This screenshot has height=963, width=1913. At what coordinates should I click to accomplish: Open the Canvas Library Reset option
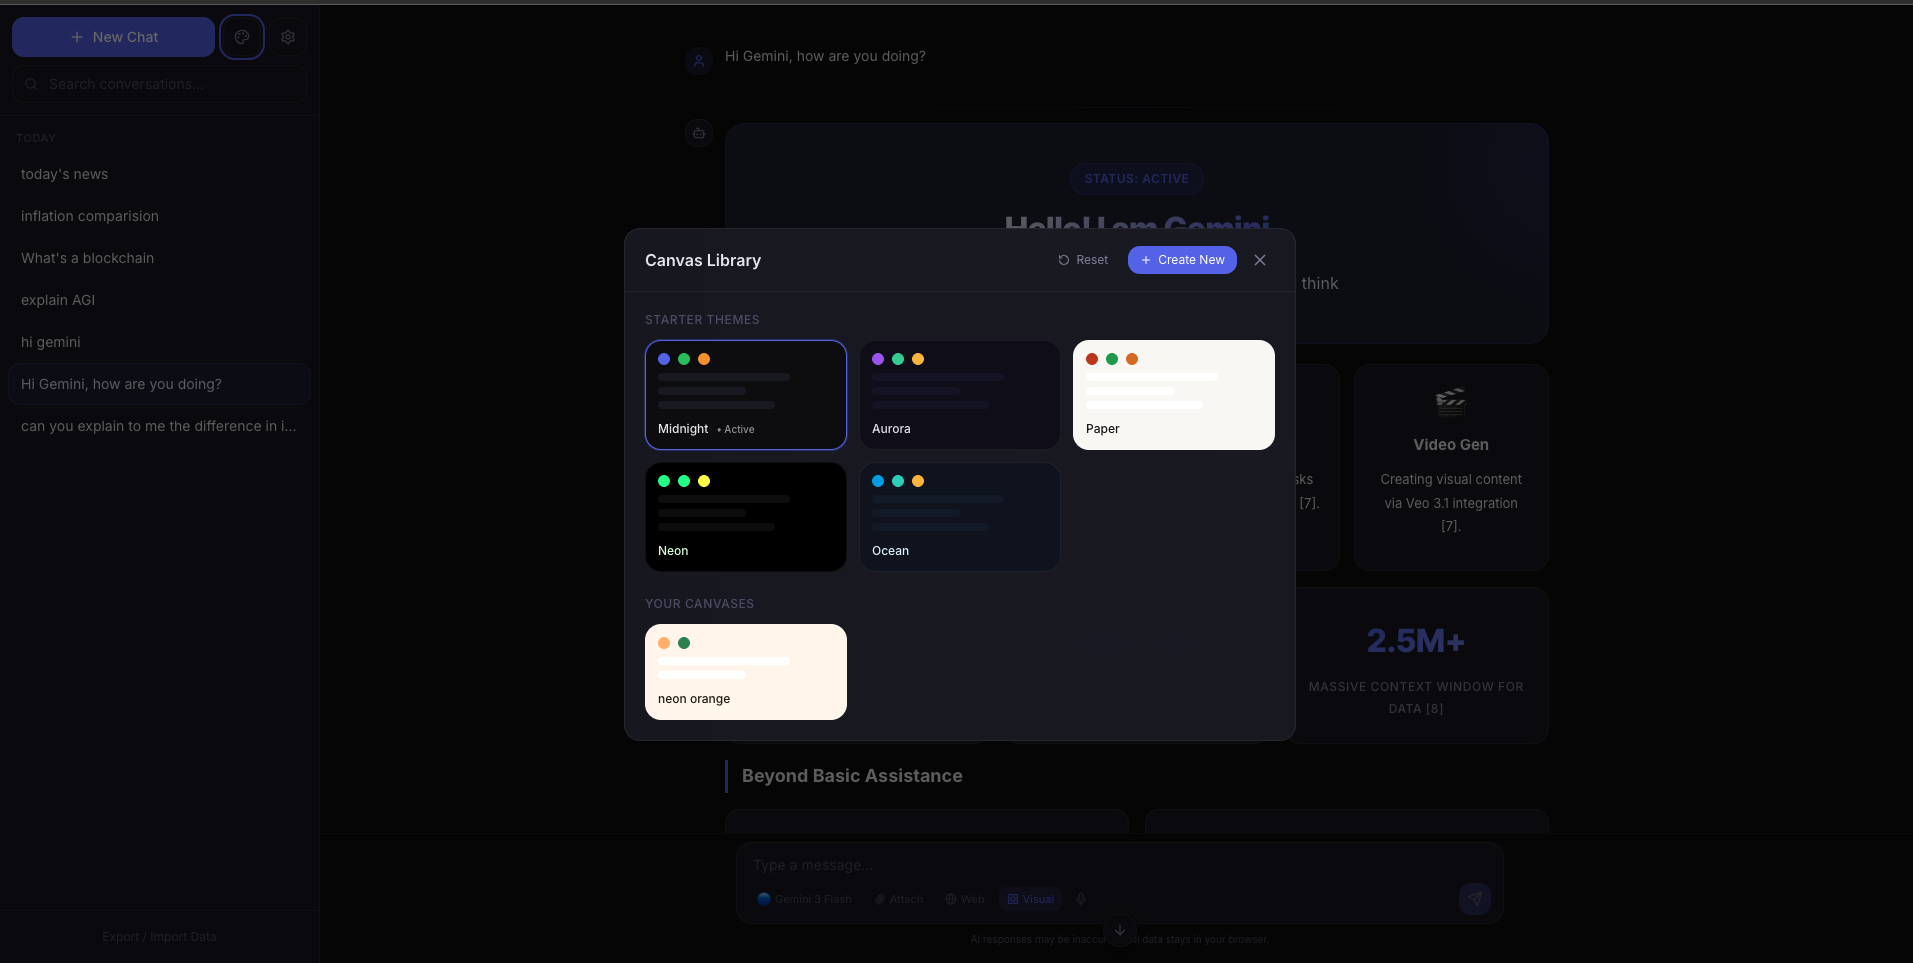pos(1083,260)
